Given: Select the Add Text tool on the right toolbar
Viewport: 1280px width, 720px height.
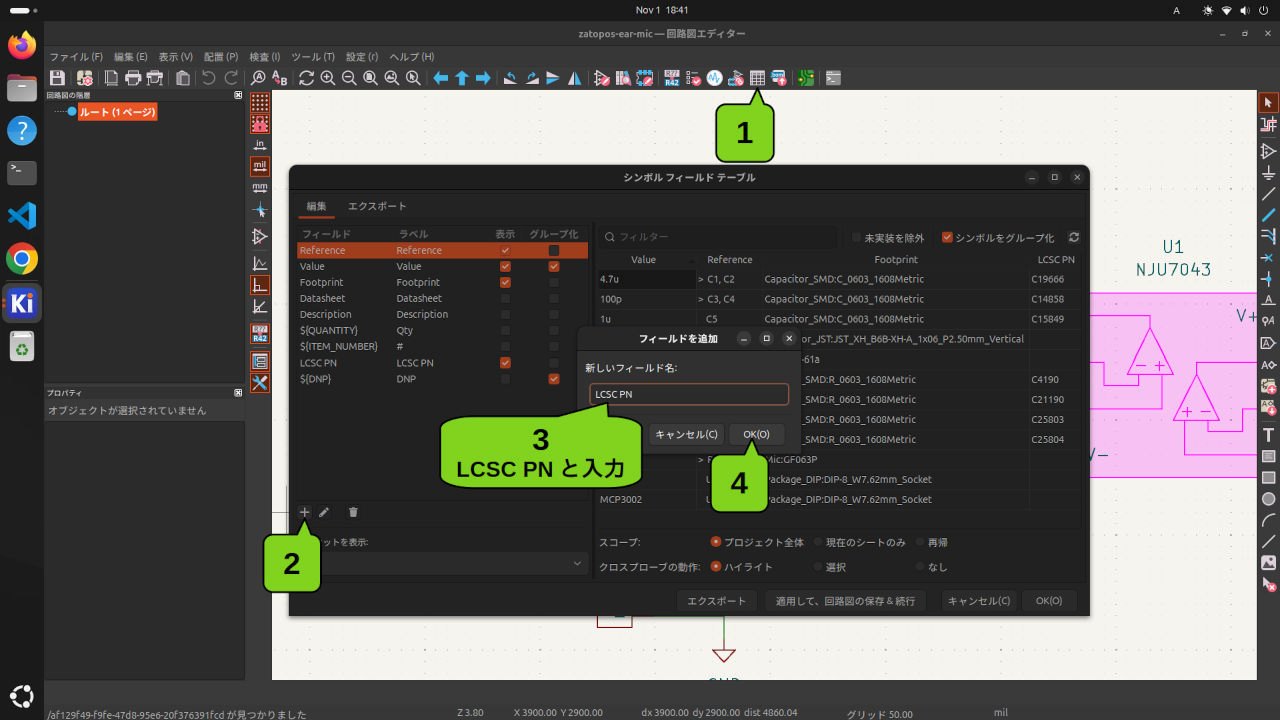Looking at the screenshot, I should 1268,435.
